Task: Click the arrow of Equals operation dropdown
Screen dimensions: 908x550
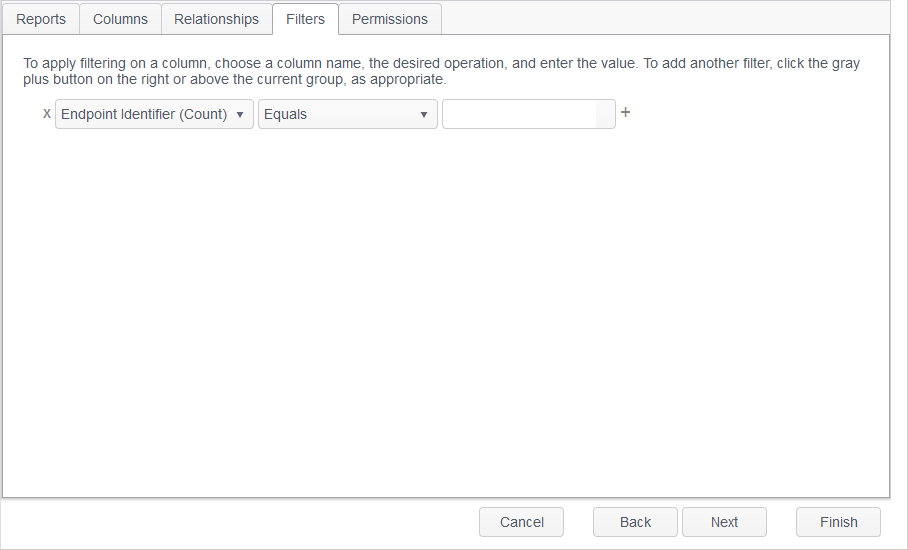Action: (425, 115)
